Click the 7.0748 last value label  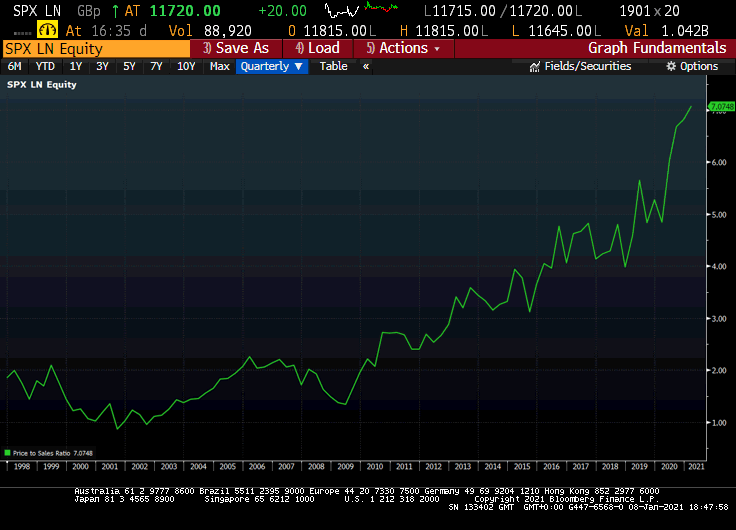pos(721,107)
